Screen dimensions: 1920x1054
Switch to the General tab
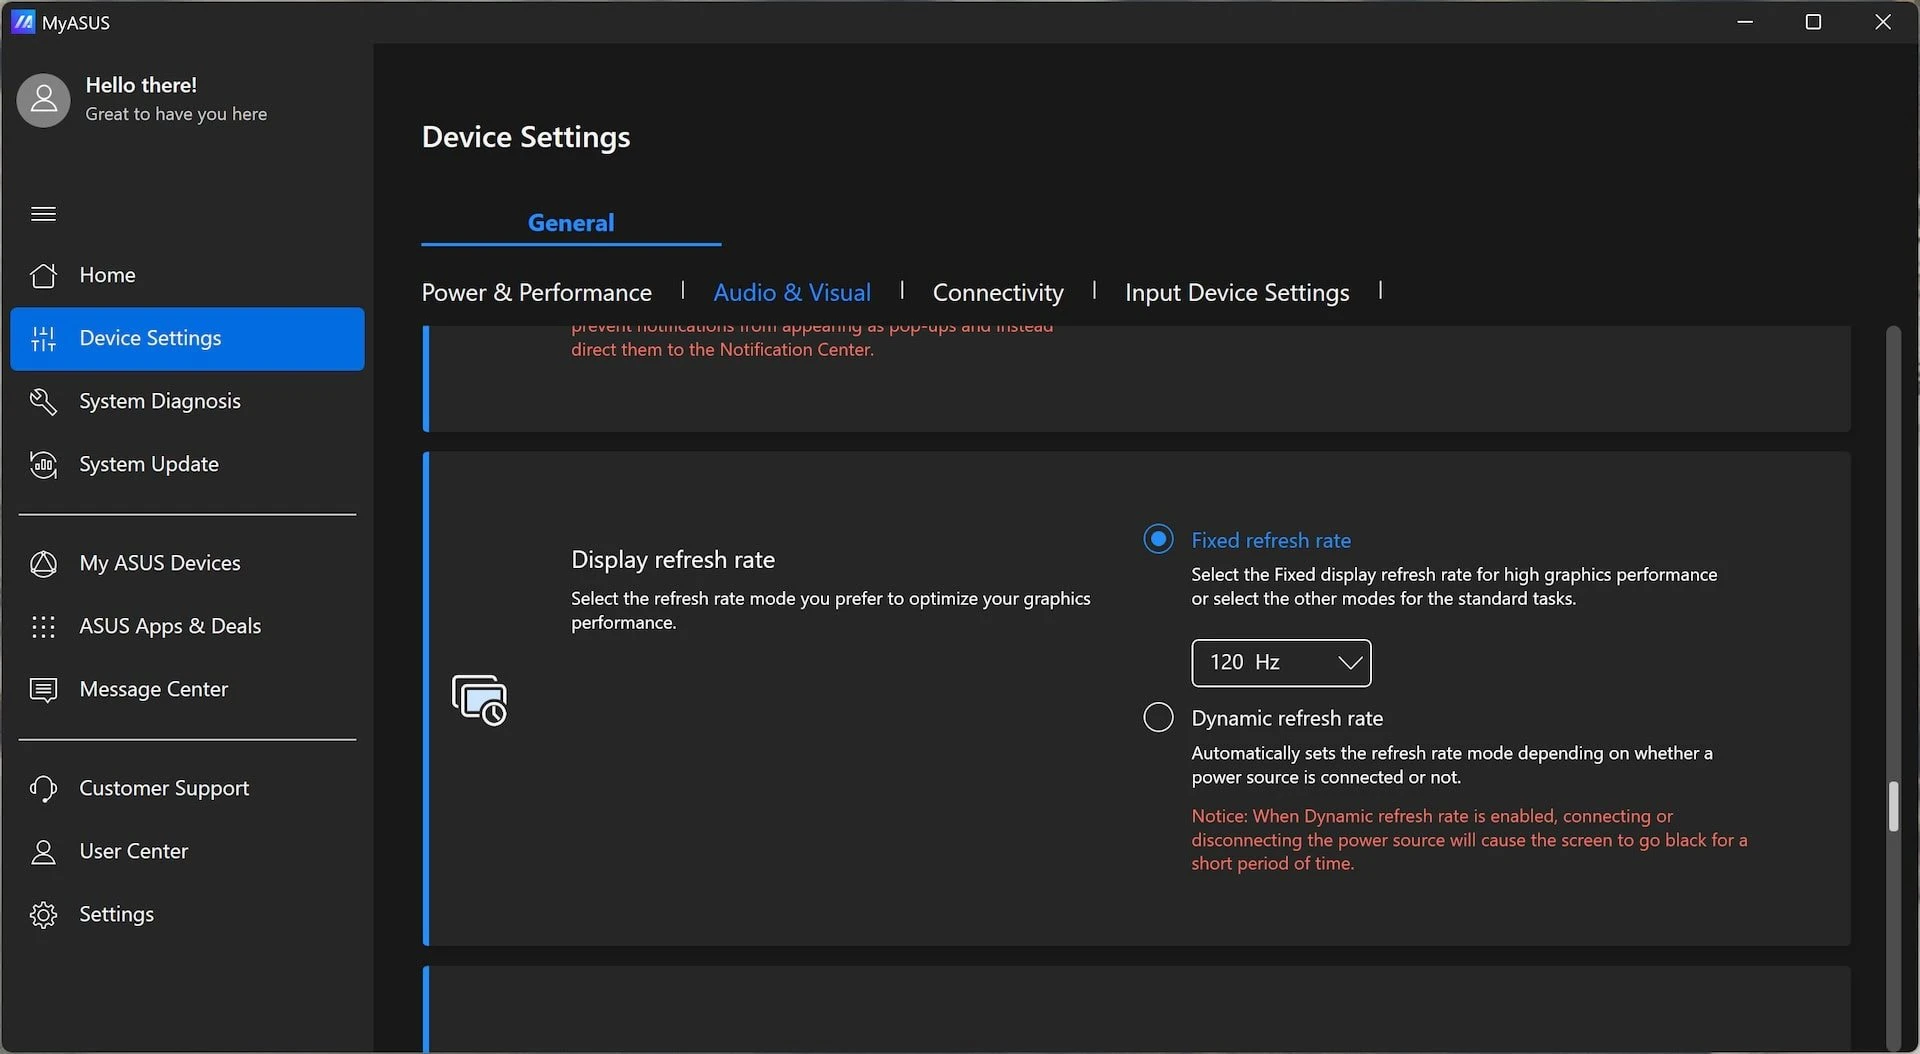tap(571, 223)
